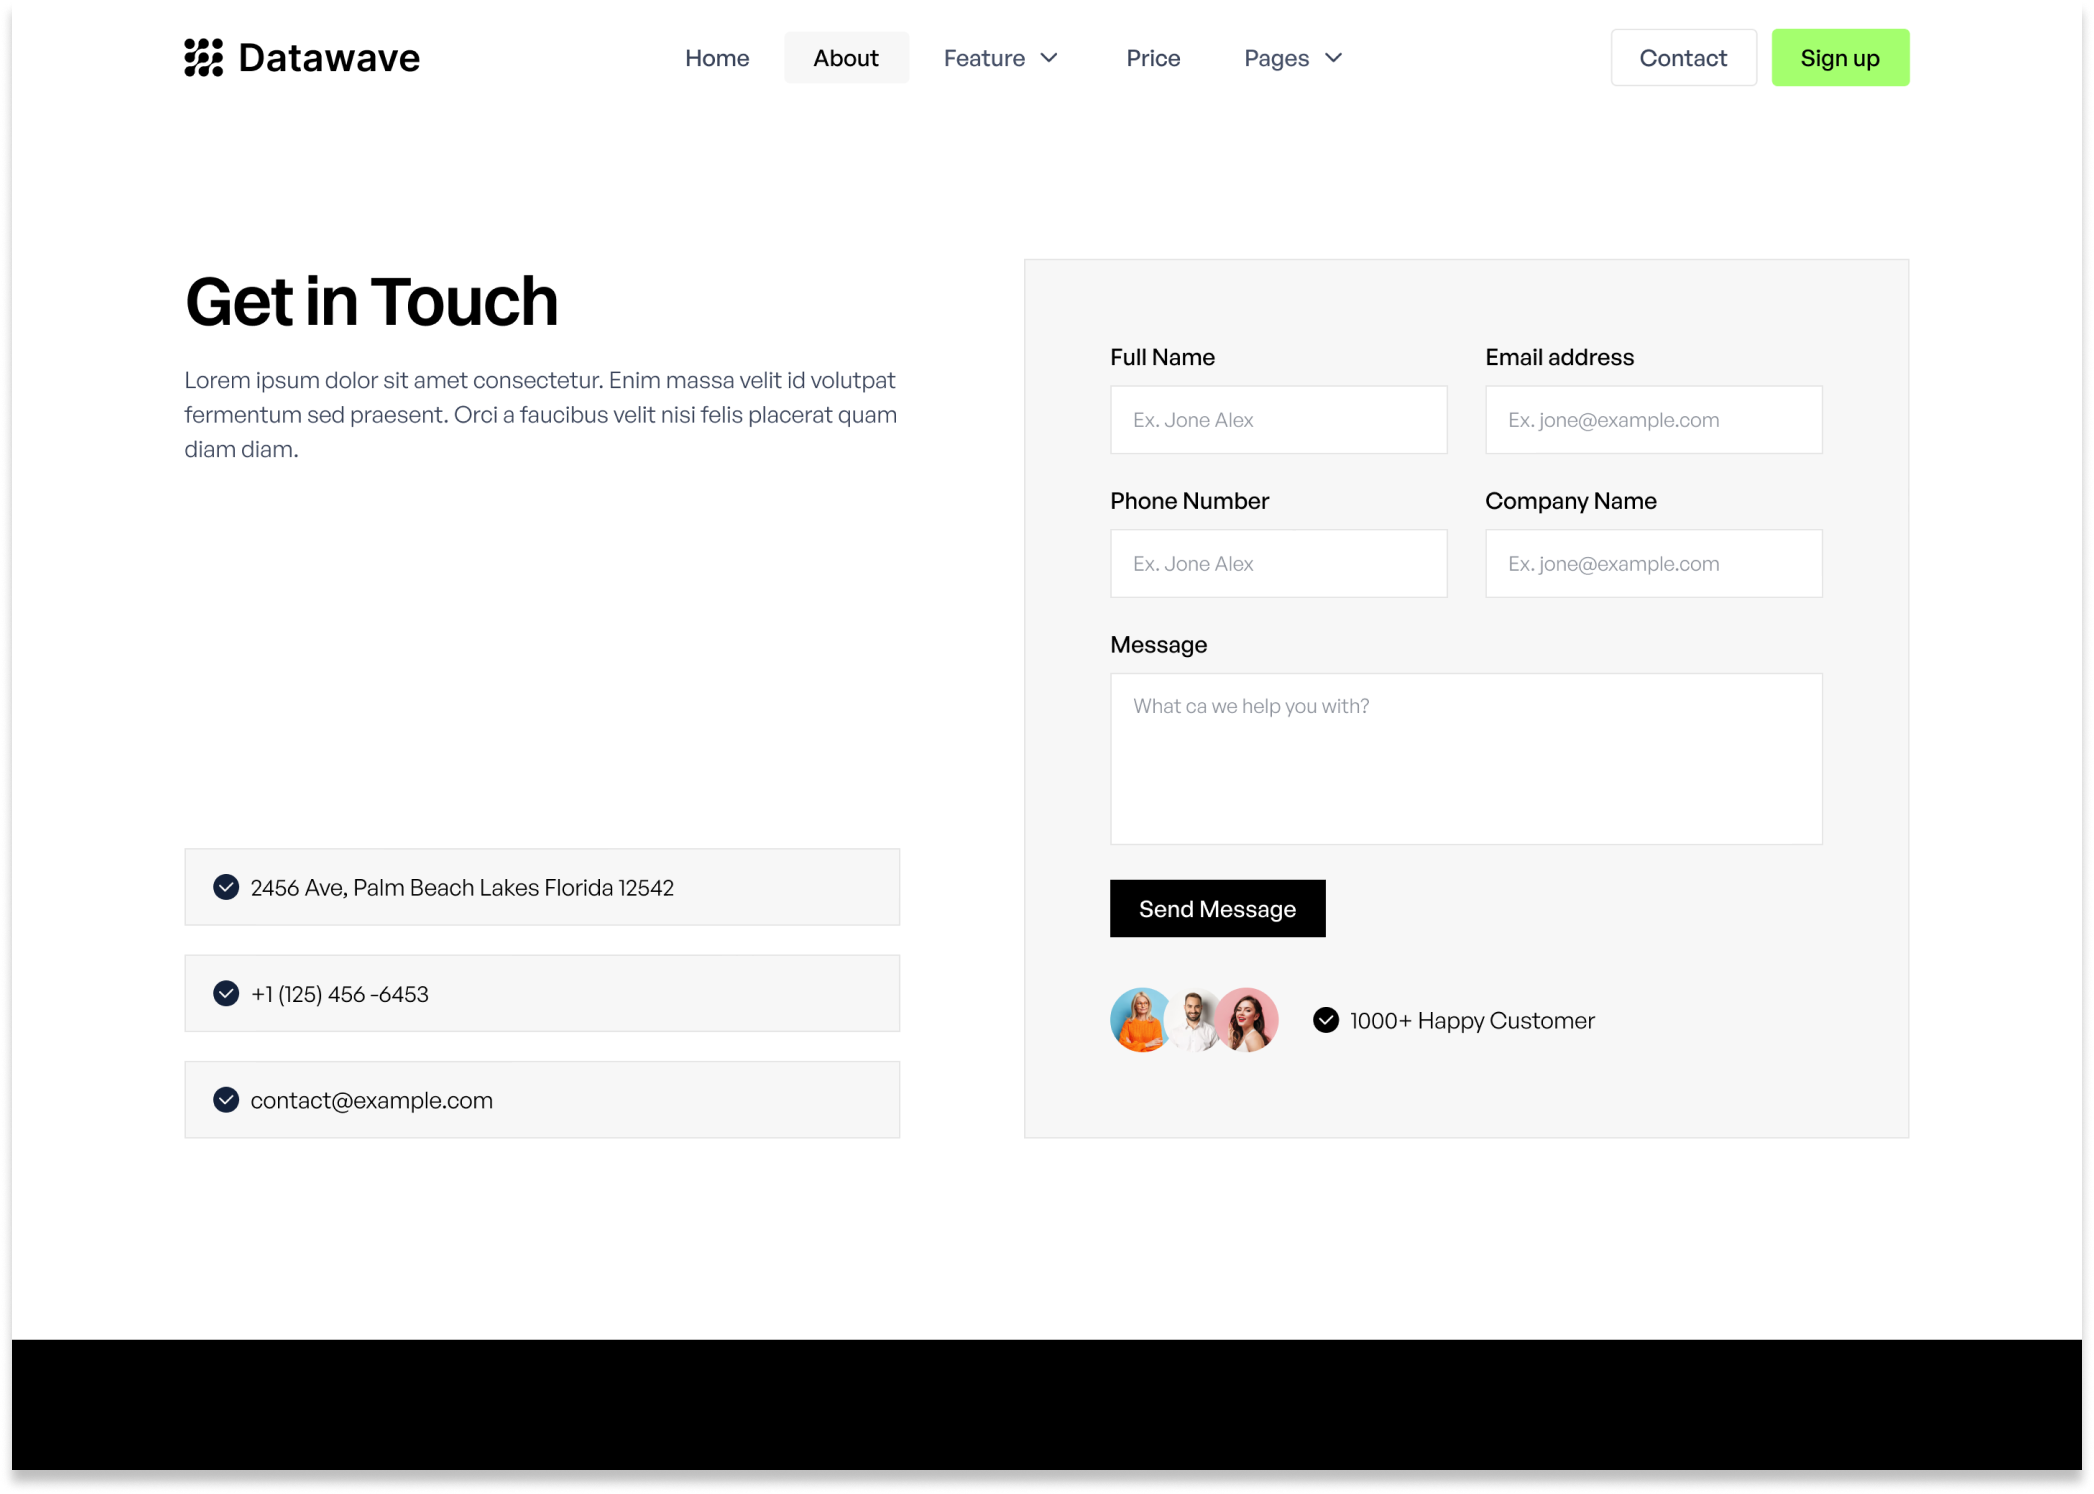Click the bearded man avatar
This screenshot has width=2094, height=1494.
pyautogui.click(x=1193, y=1020)
